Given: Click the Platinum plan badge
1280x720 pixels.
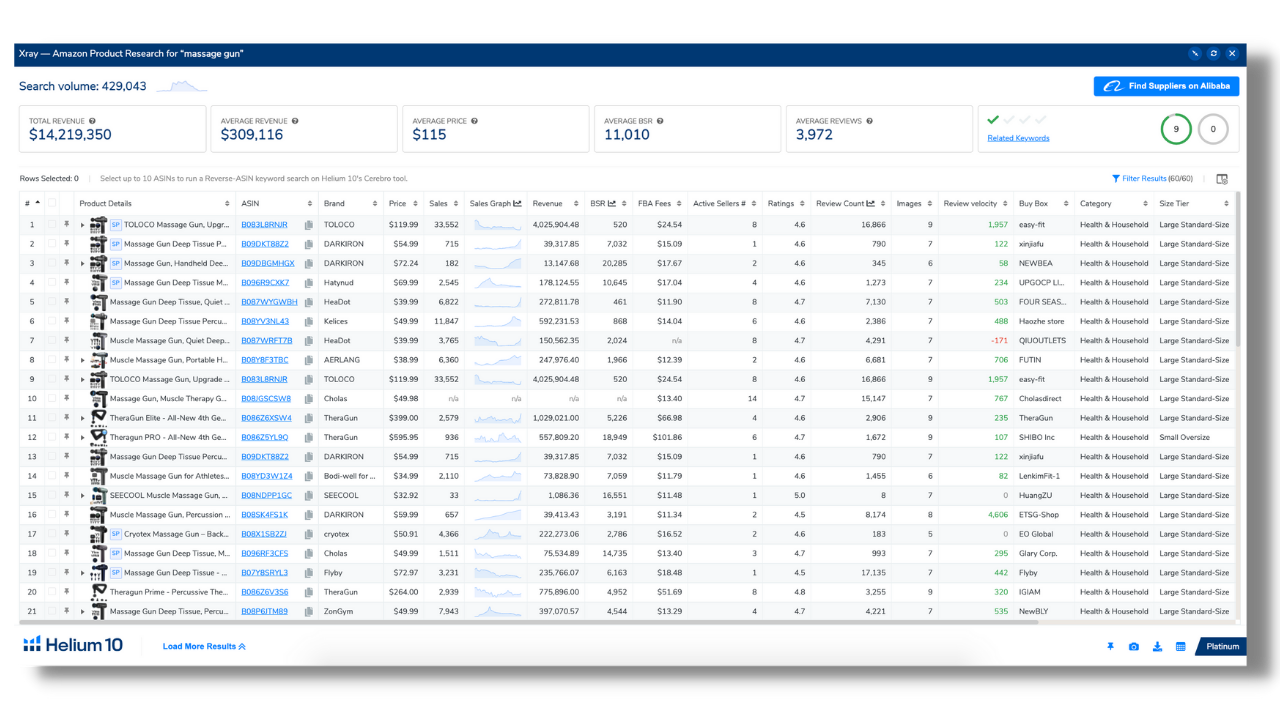Looking at the screenshot, I should point(1222,646).
